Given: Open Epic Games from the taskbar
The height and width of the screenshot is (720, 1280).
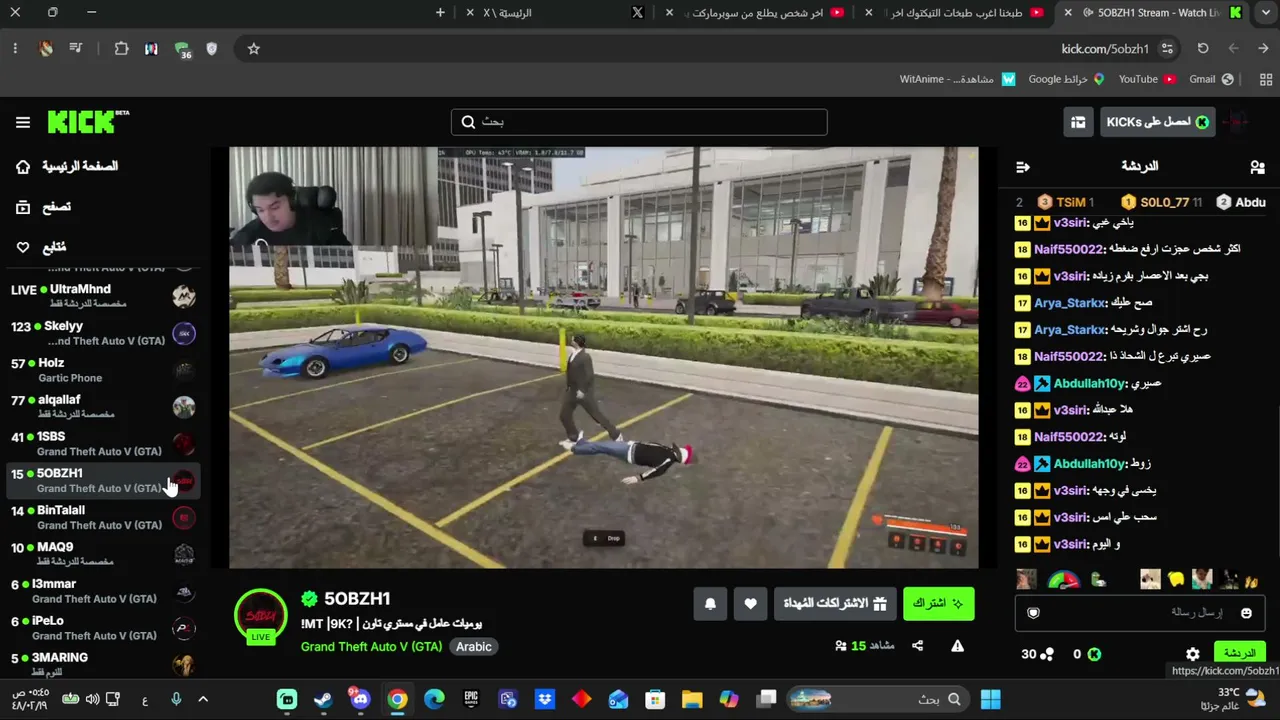Looking at the screenshot, I should tap(471, 699).
